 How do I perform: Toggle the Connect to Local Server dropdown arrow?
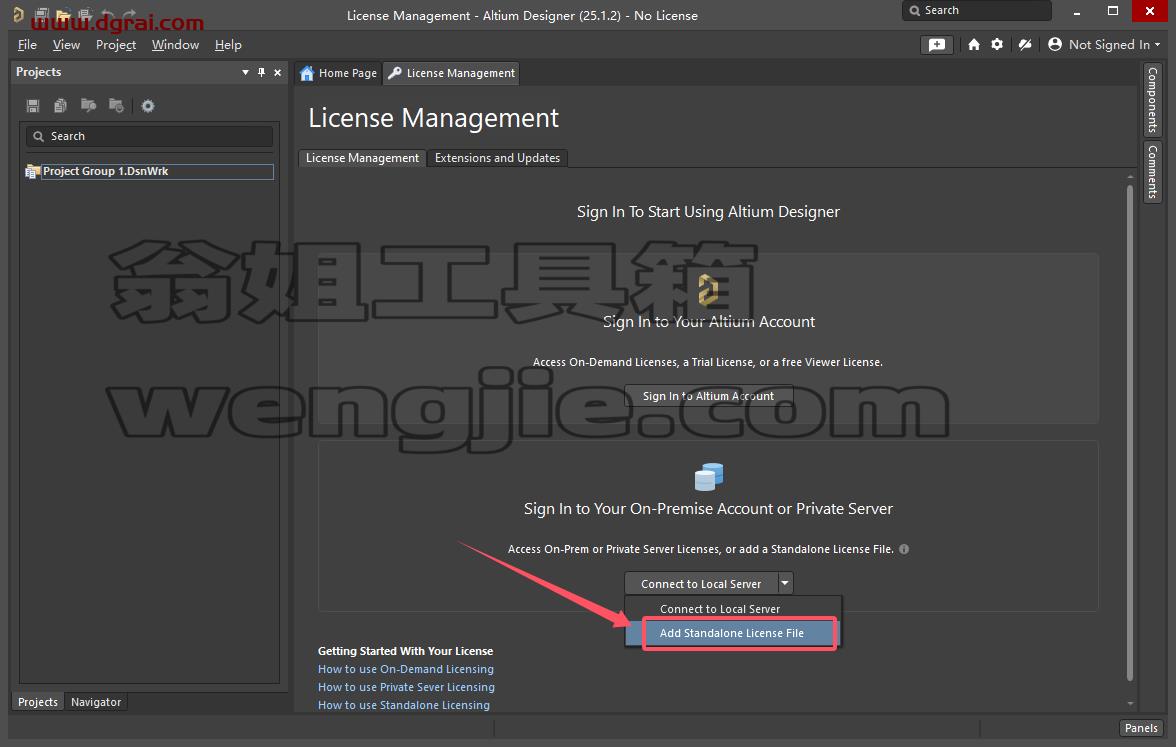(x=784, y=583)
